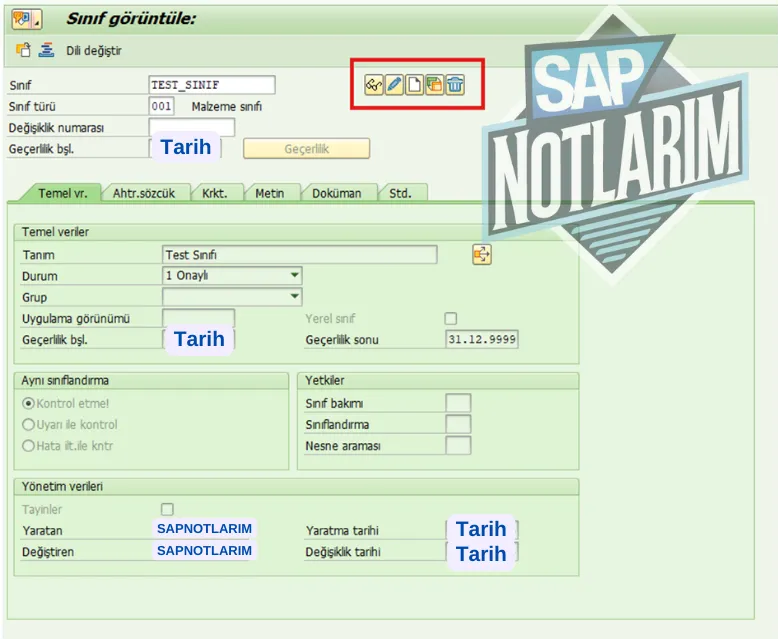Click the Değiştiren label
This screenshot has height=640, width=779.
48,552
